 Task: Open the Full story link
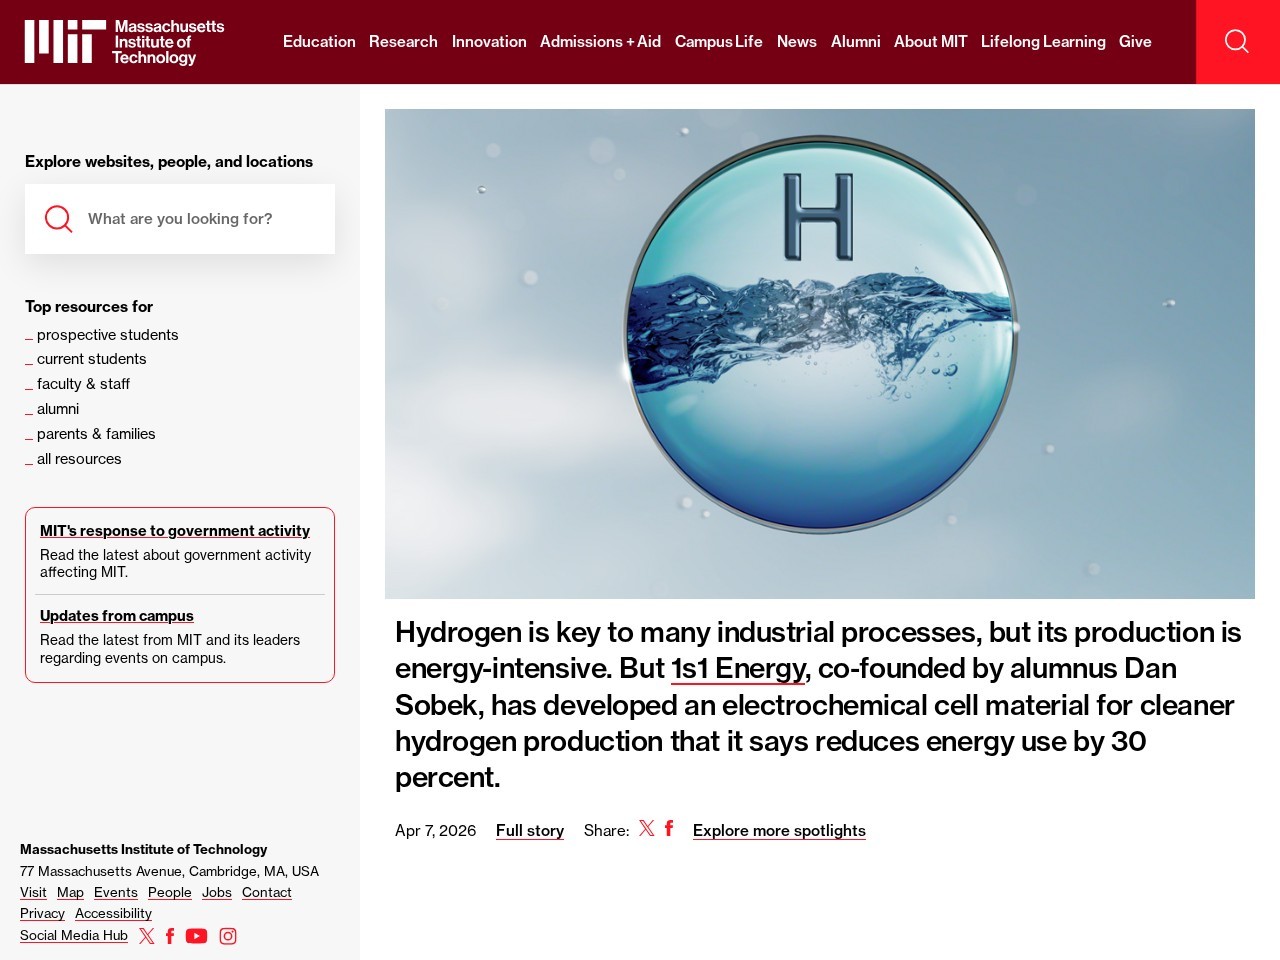530,831
